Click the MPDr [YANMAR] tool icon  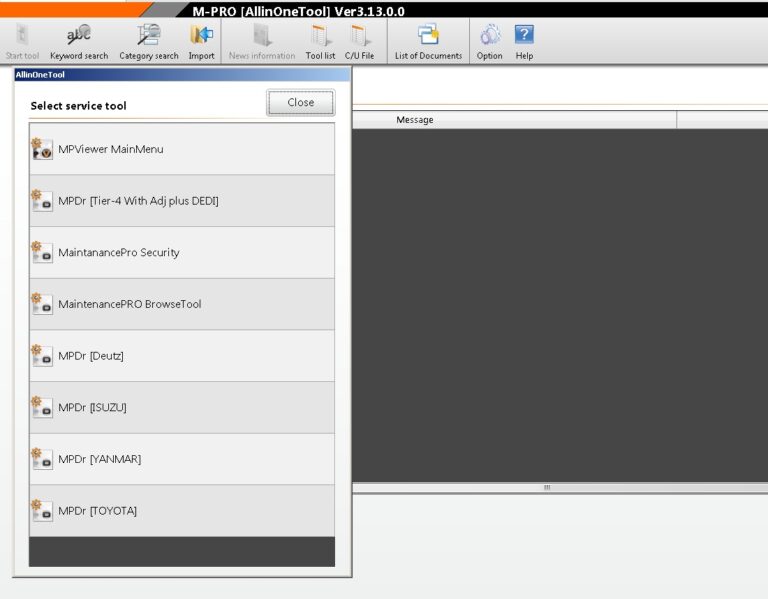click(x=42, y=459)
